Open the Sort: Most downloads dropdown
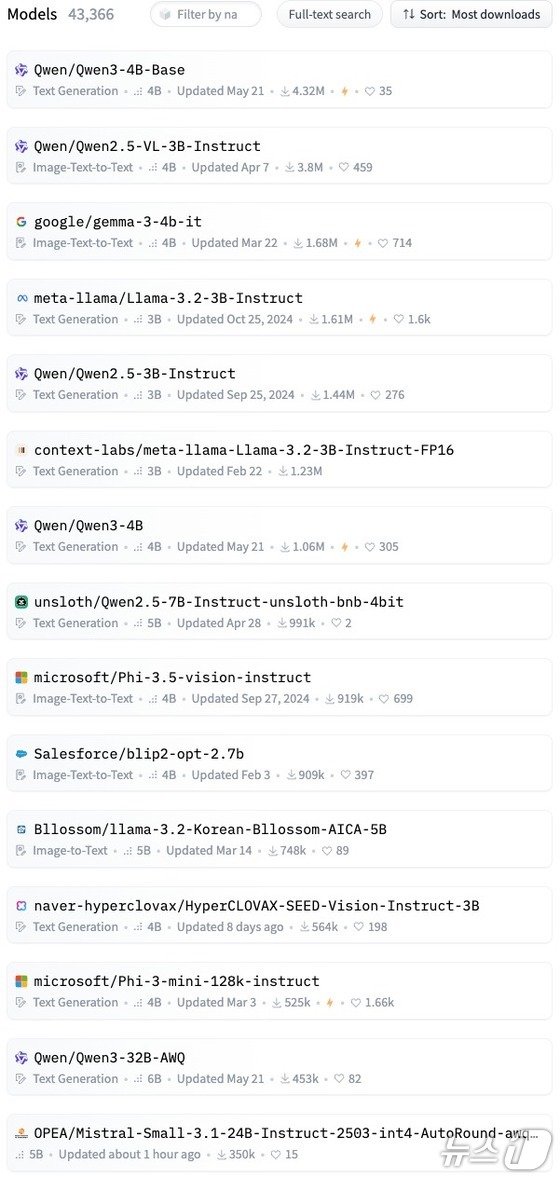This screenshot has height=1178, width=560. click(x=471, y=14)
